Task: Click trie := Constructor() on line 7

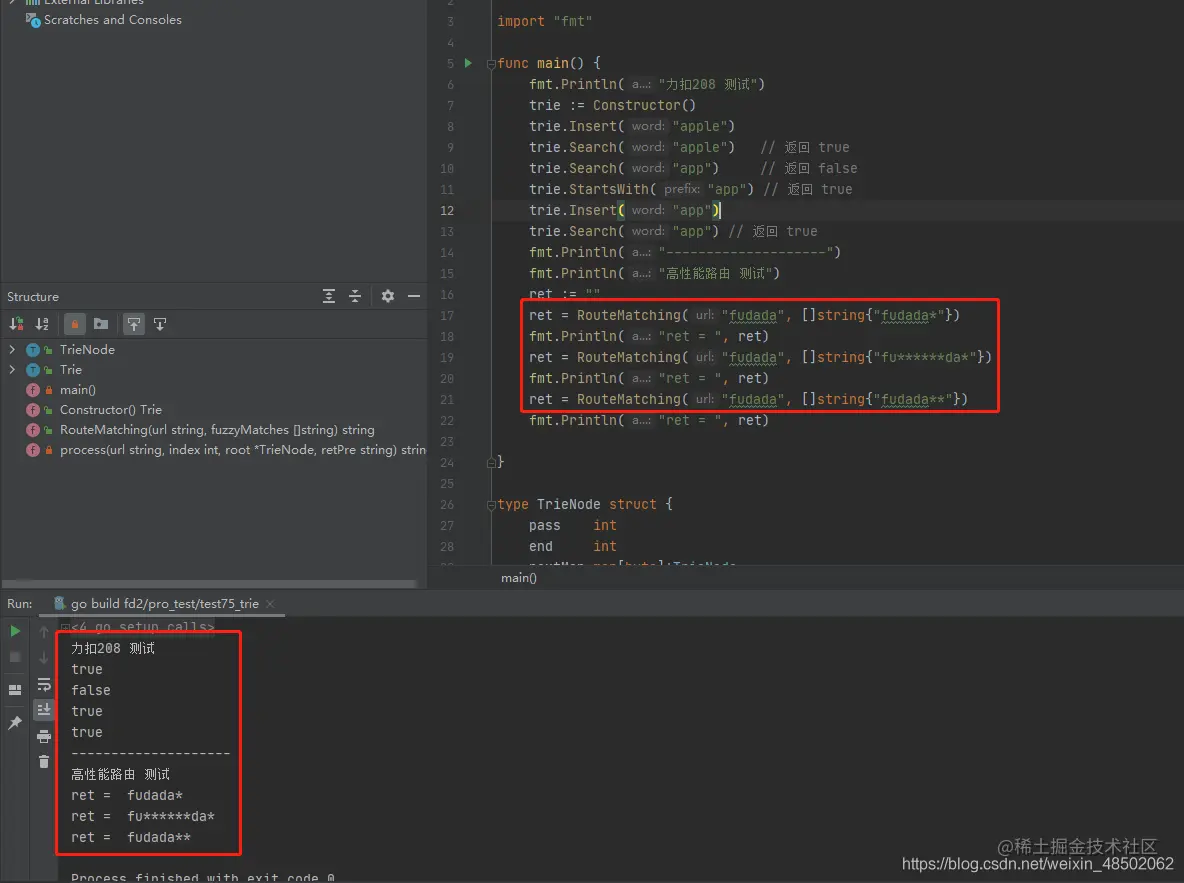Action: point(612,105)
